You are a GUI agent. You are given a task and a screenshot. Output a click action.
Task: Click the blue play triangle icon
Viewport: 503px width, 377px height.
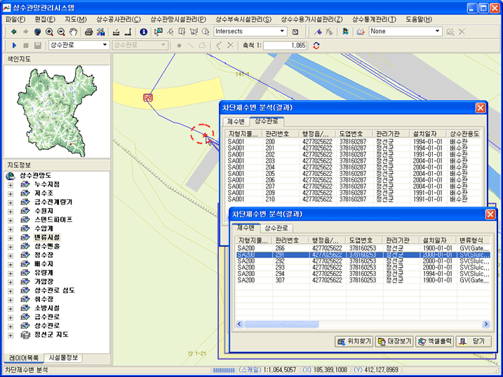(14, 45)
